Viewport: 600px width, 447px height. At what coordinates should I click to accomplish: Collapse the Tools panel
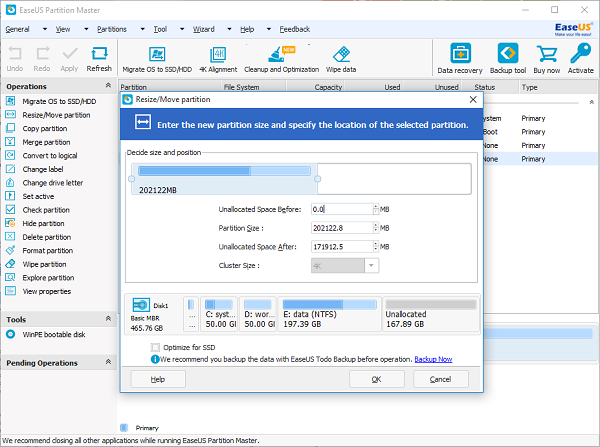(x=108, y=318)
